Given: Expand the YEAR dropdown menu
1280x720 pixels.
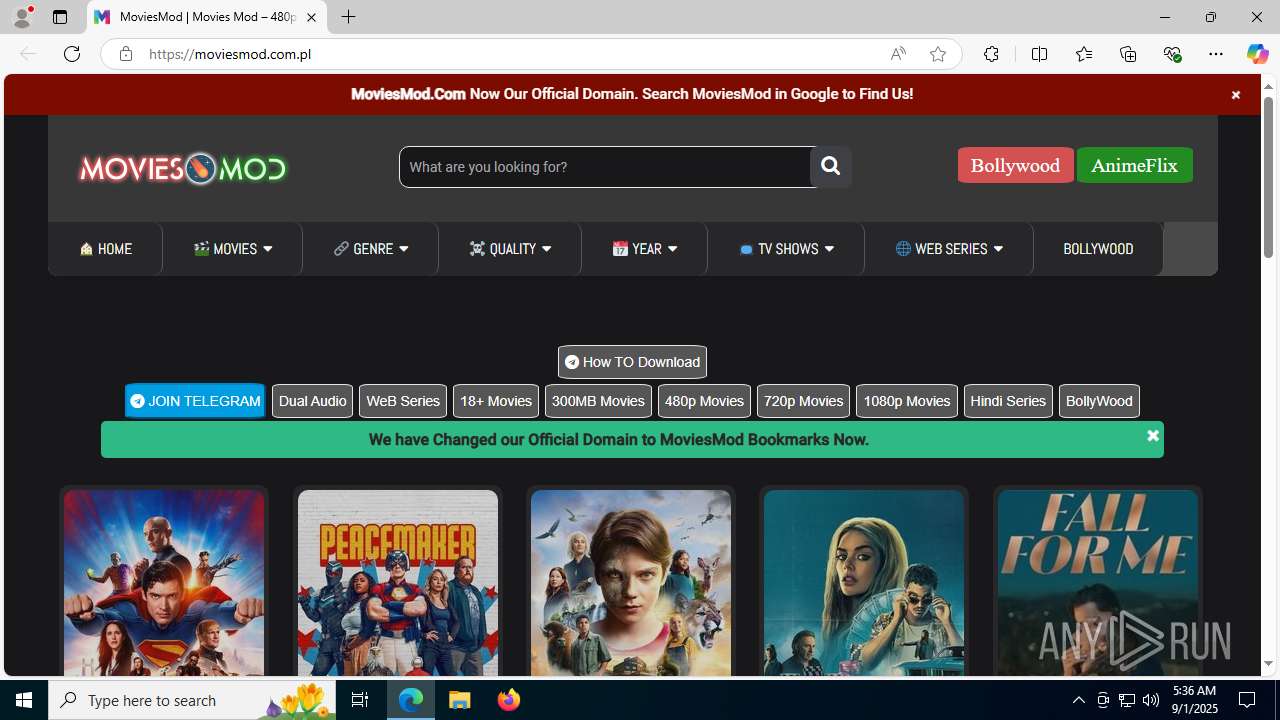Looking at the screenshot, I should pos(644,249).
